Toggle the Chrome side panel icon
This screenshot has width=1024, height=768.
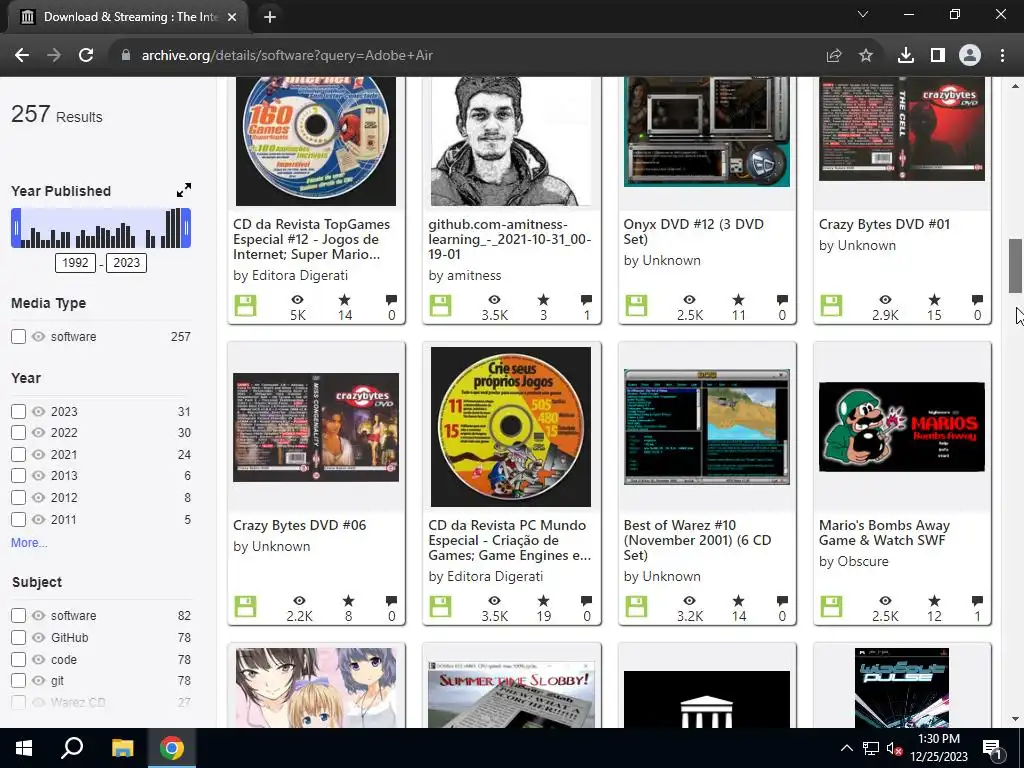tap(938, 56)
